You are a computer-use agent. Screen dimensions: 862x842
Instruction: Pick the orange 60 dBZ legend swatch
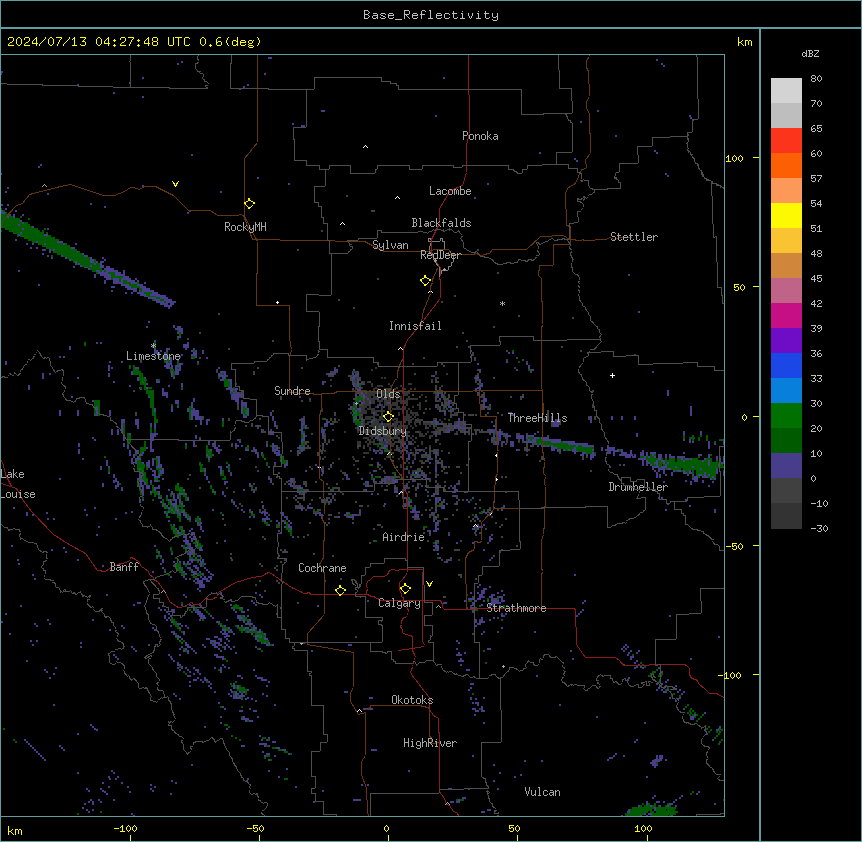point(786,165)
